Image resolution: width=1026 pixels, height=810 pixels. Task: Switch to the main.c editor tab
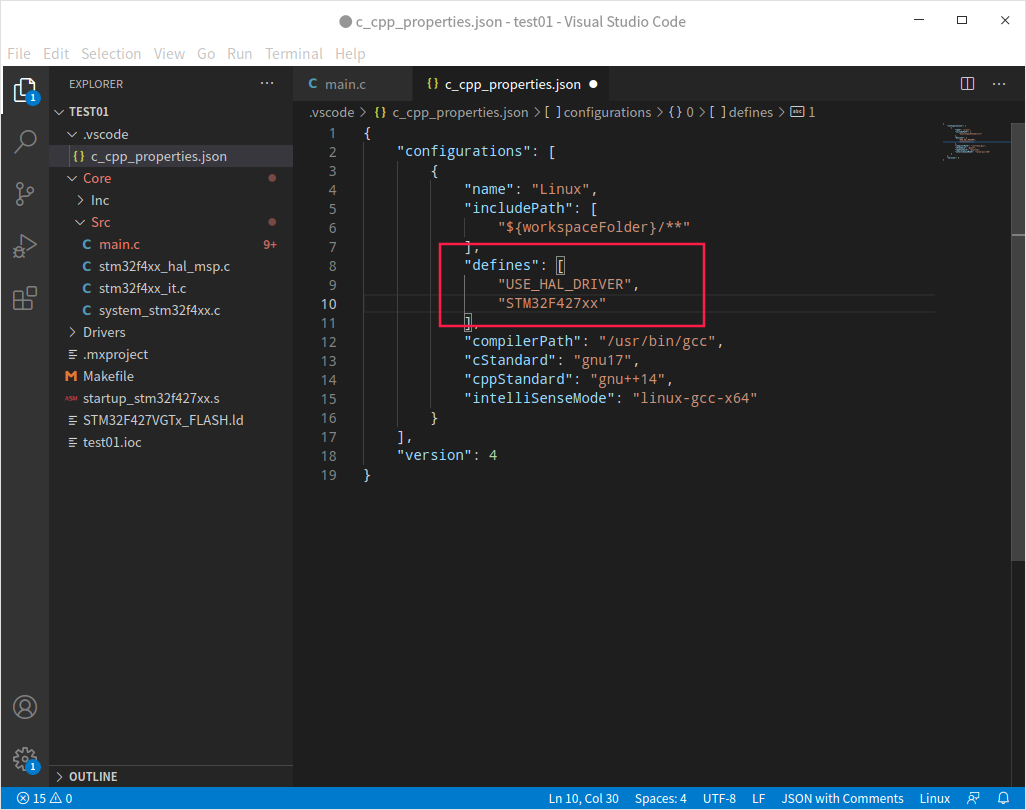pyautogui.click(x=353, y=84)
